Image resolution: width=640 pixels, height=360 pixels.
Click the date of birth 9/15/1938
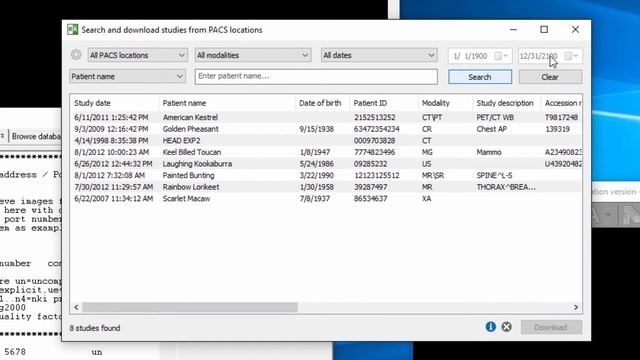click(x=316, y=129)
